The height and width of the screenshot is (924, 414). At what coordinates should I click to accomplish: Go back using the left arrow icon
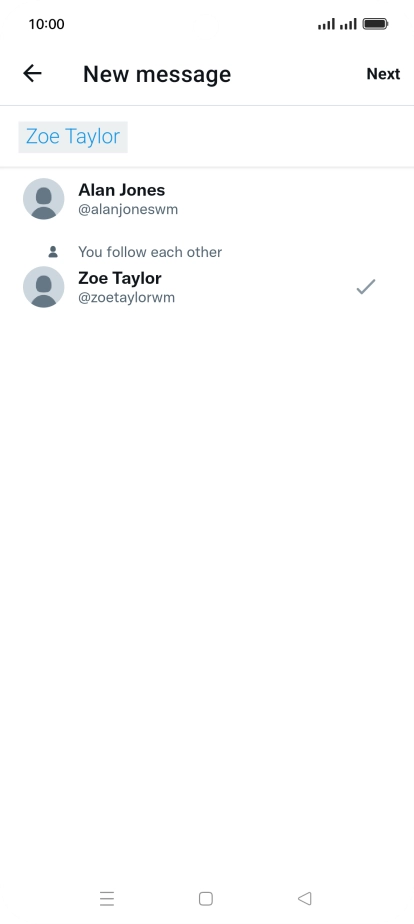coord(32,73)
